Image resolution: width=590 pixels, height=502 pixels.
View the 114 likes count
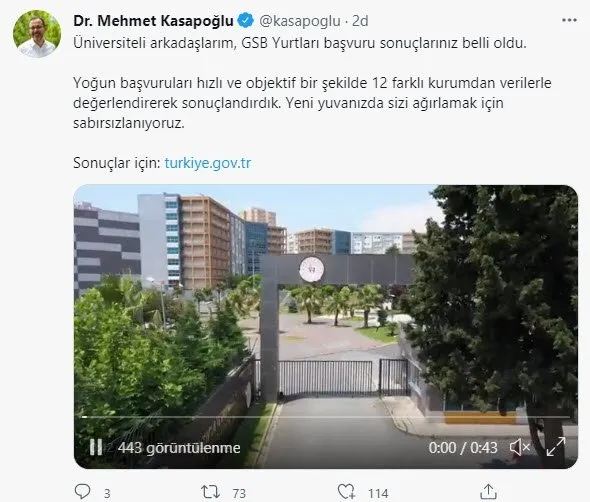point(378,493)
